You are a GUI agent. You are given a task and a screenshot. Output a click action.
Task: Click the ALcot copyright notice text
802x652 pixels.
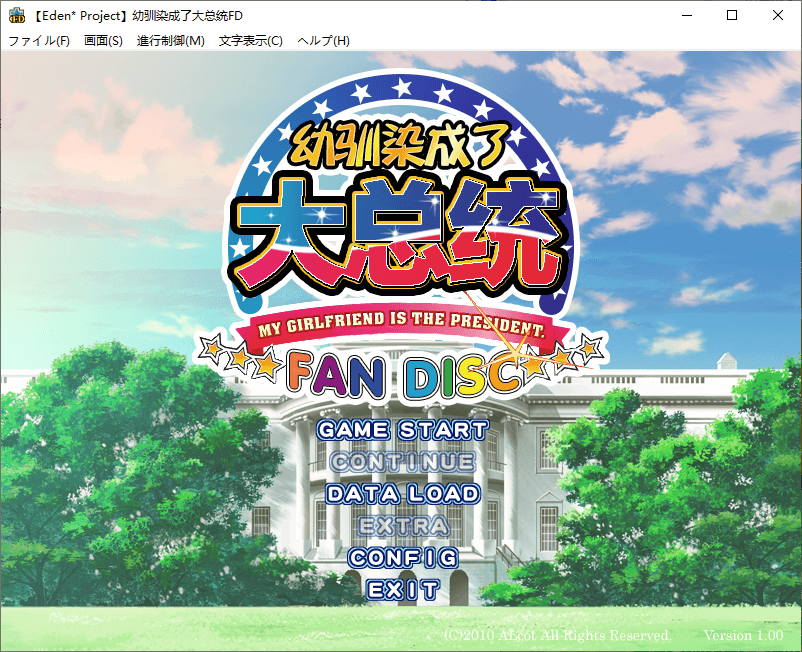pos(556,636)
